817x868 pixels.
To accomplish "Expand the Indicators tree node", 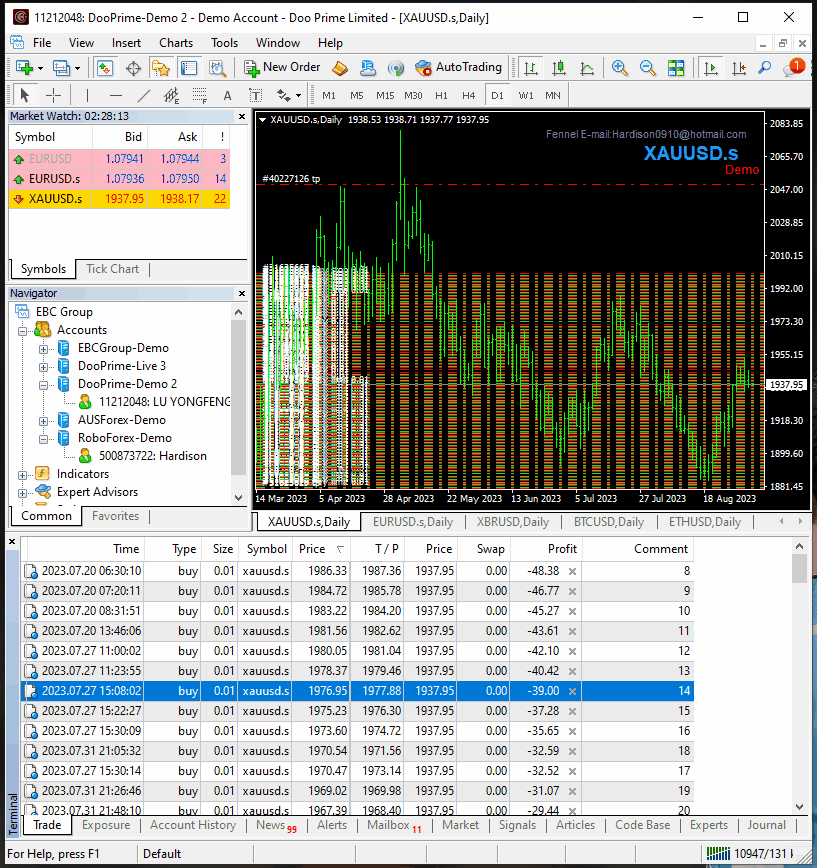I will 23,474.
